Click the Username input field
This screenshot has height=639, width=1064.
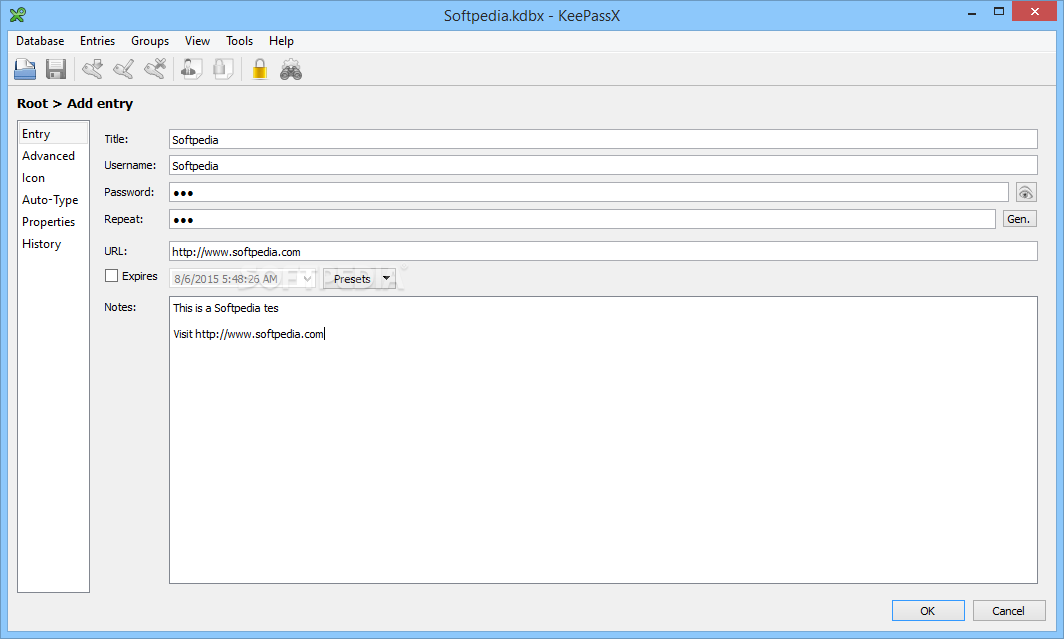click(x=603, y=166)
